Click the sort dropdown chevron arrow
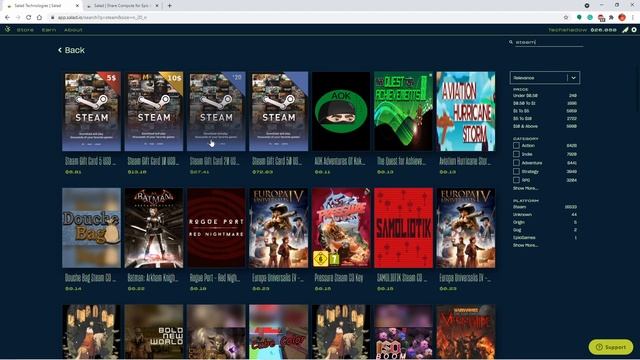This screenshot has height=360, width=640. (x=573, y=78)
